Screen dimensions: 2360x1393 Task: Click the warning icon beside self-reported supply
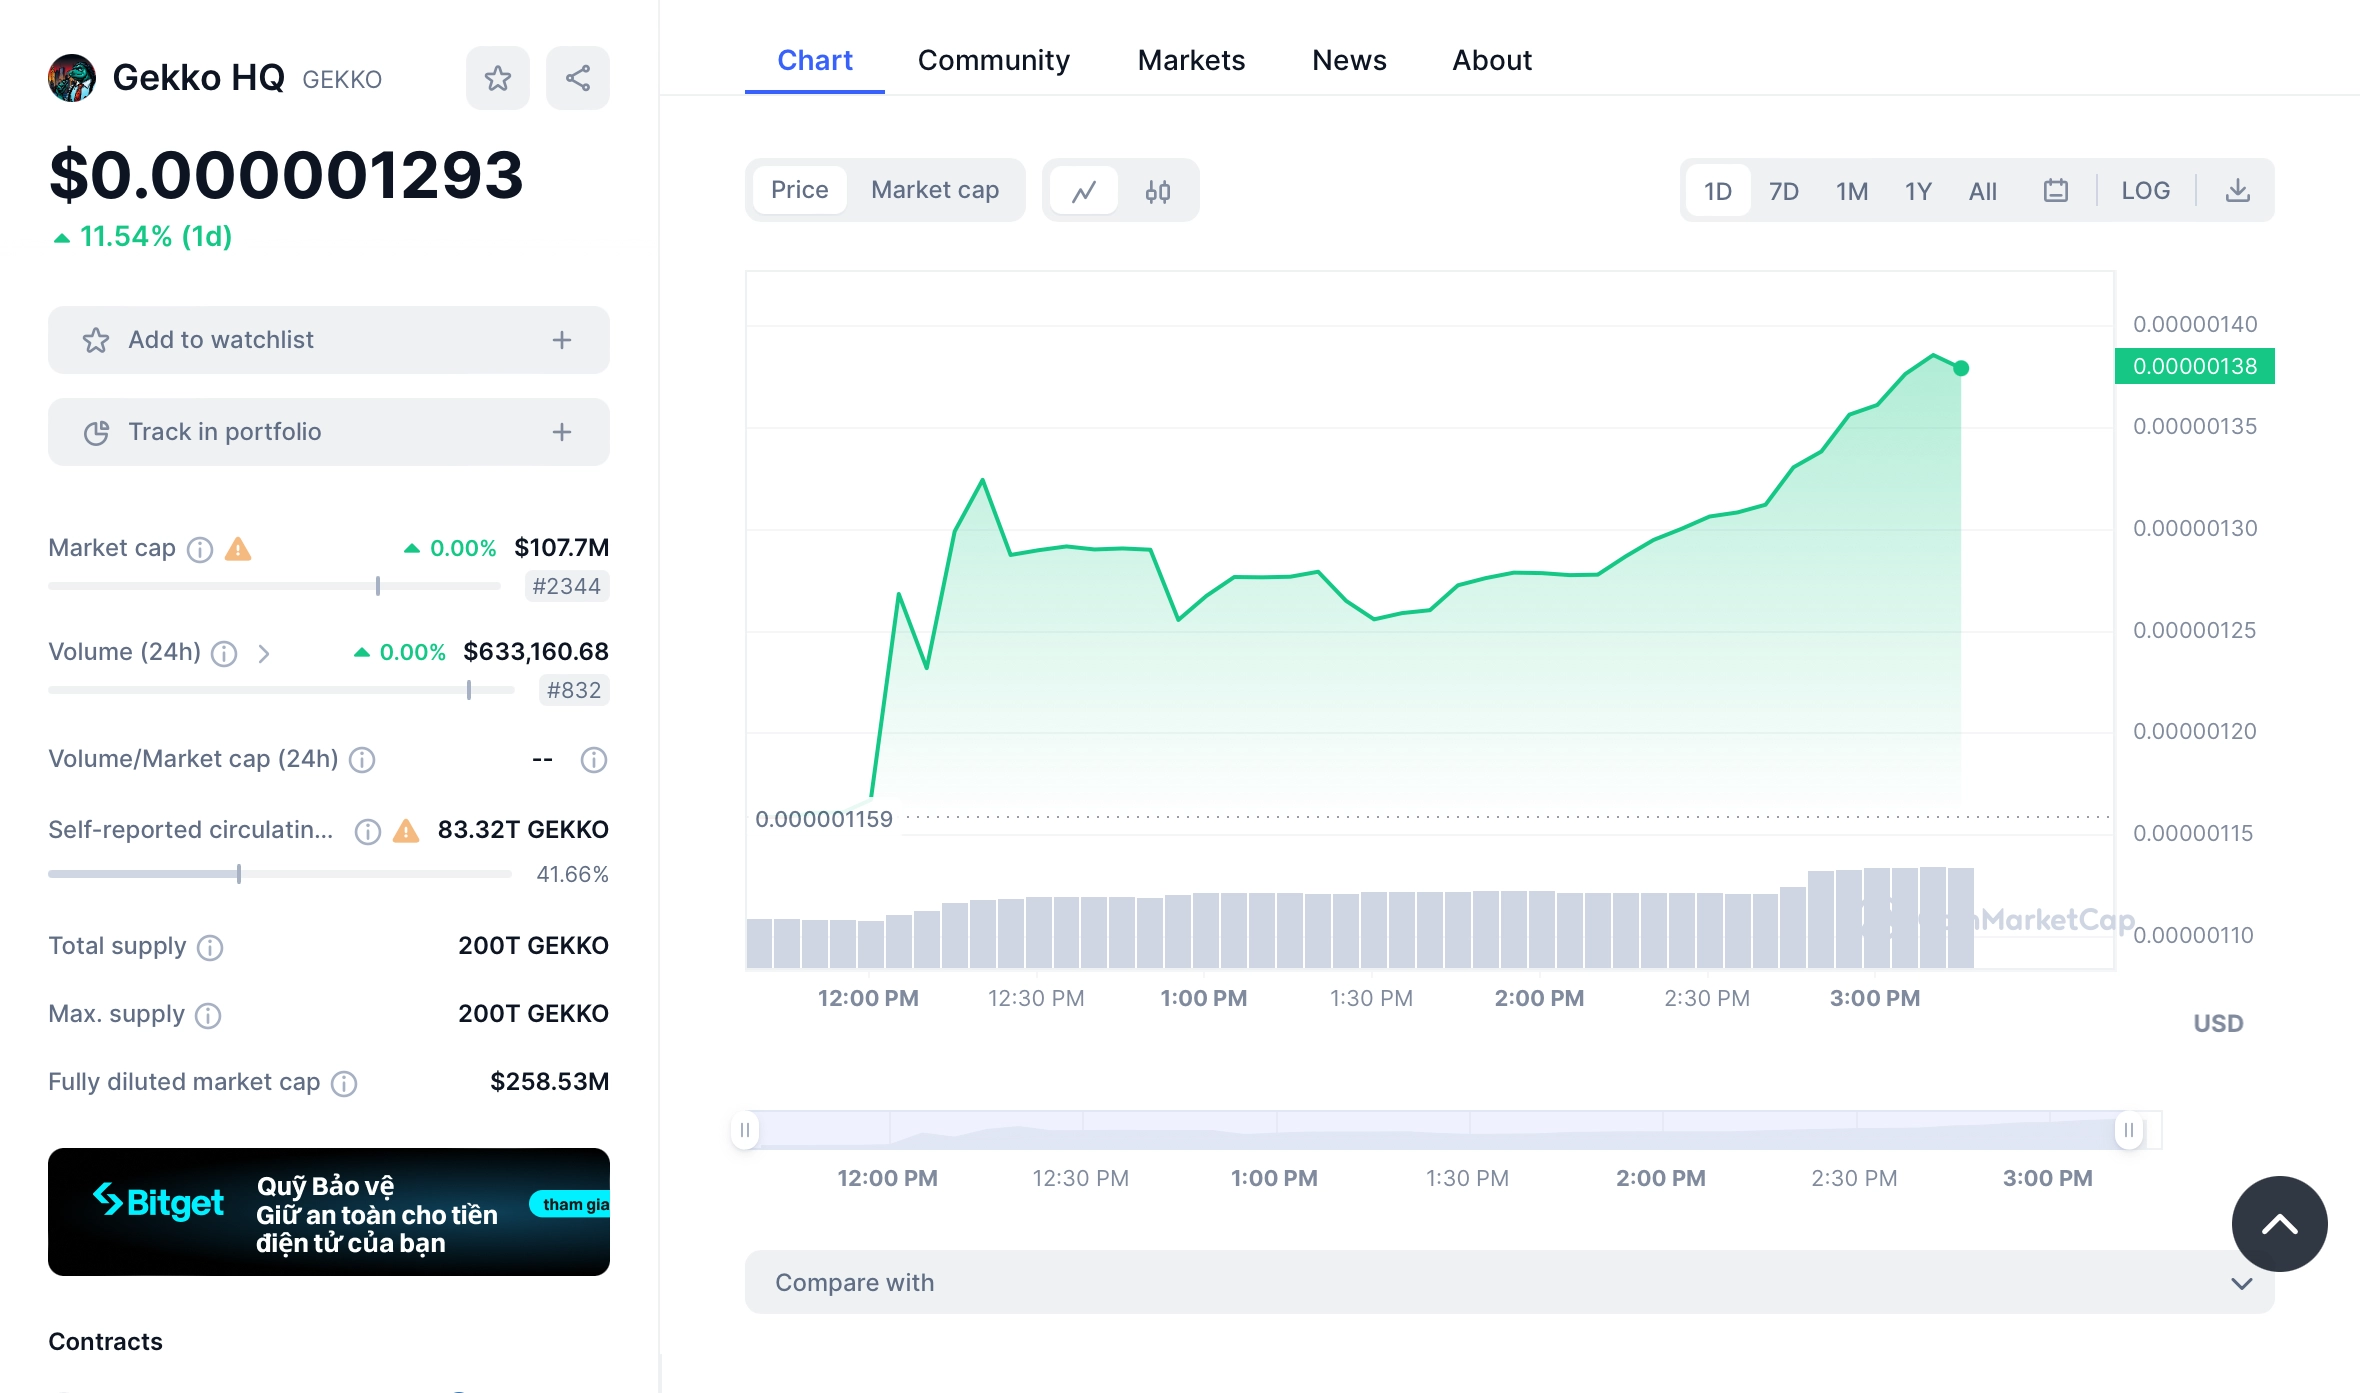(x=405, y=831)
